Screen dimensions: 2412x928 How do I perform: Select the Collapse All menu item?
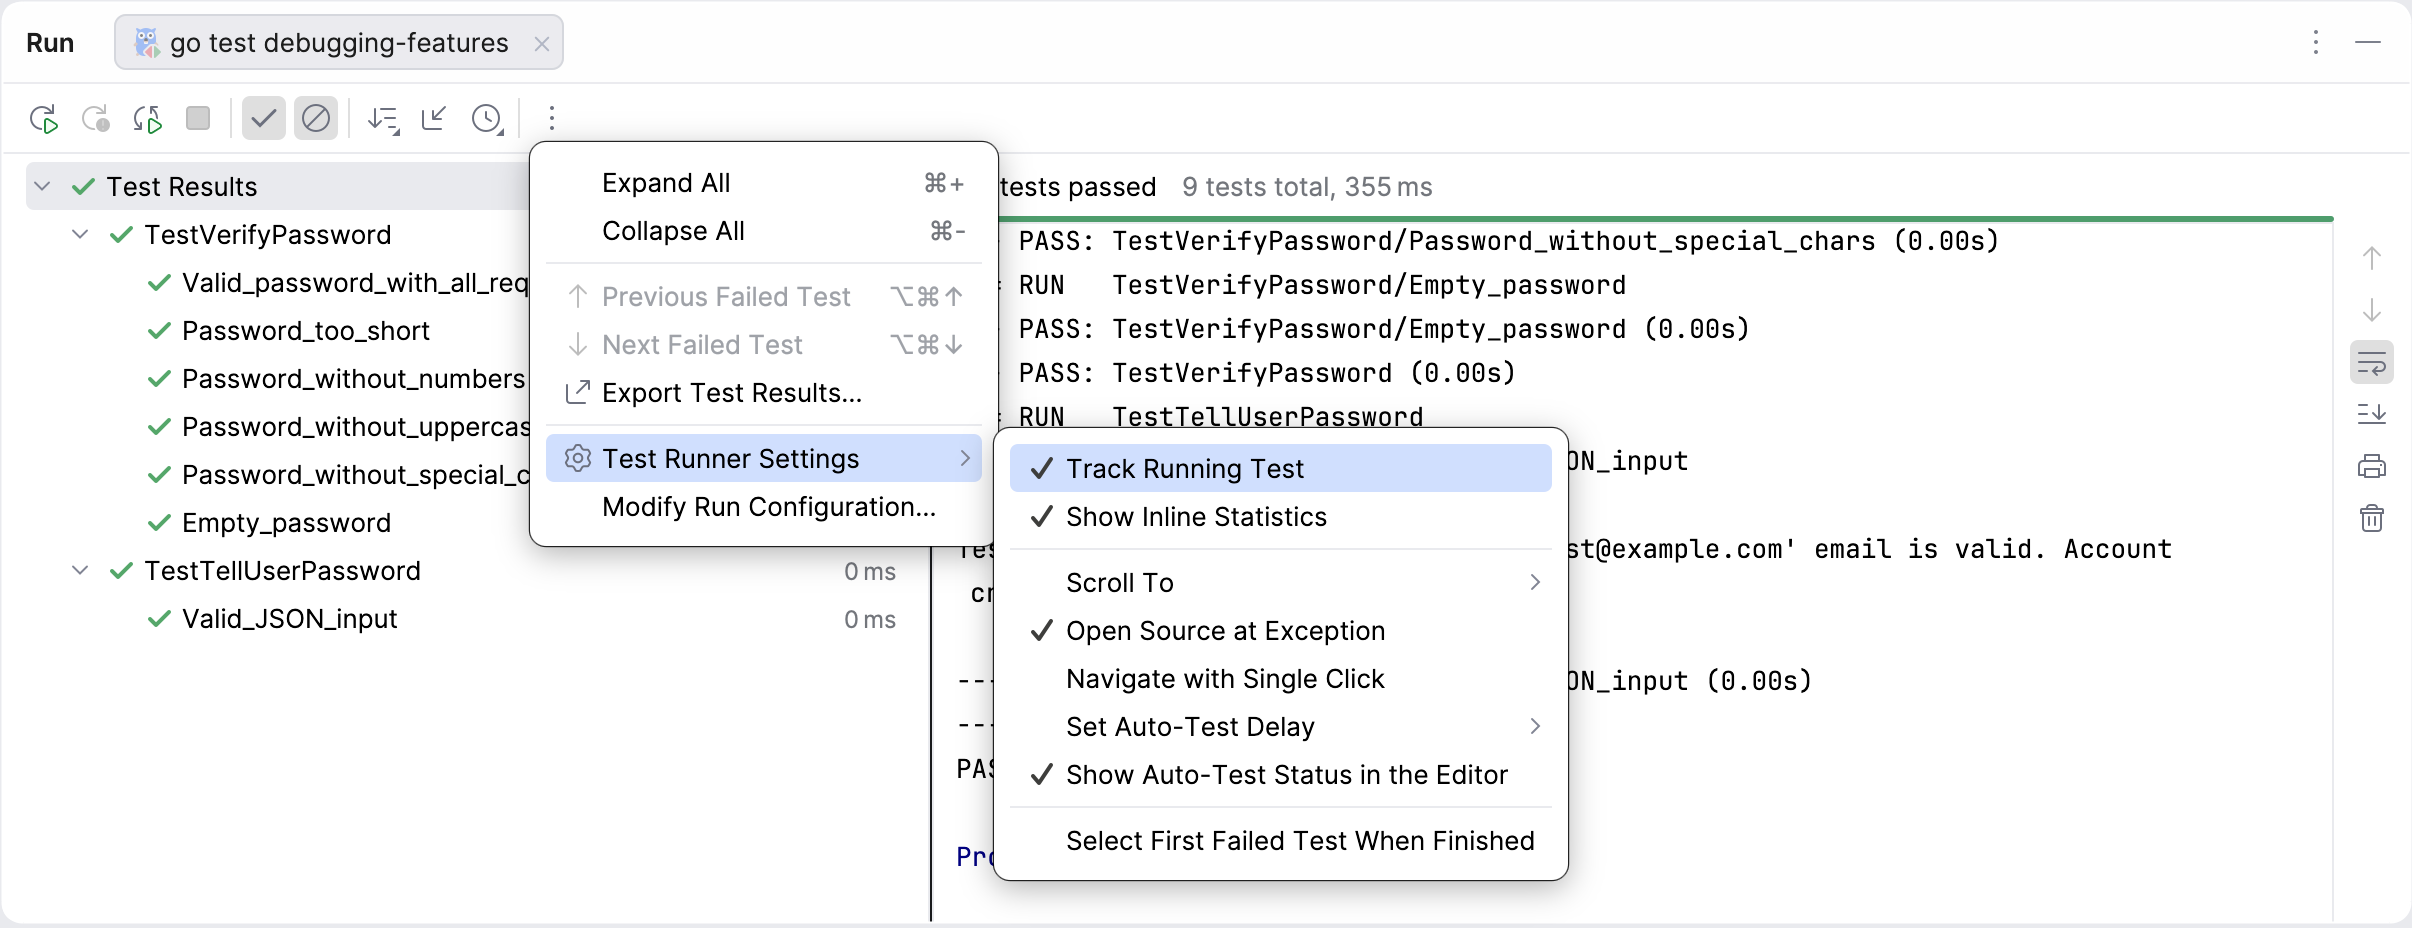pyautogui.click(x=673, y=231)
